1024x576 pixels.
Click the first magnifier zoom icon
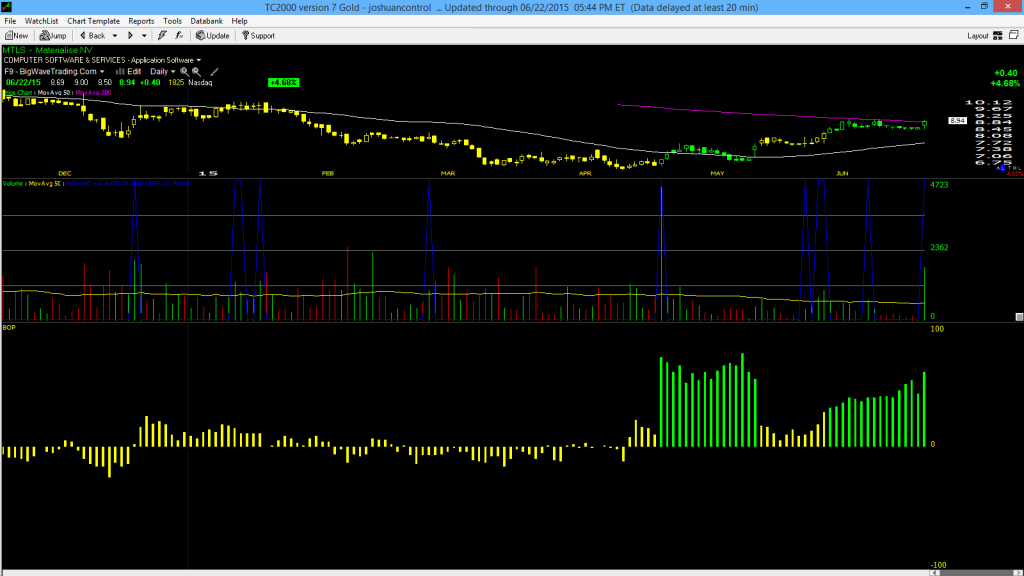point(185,72)
